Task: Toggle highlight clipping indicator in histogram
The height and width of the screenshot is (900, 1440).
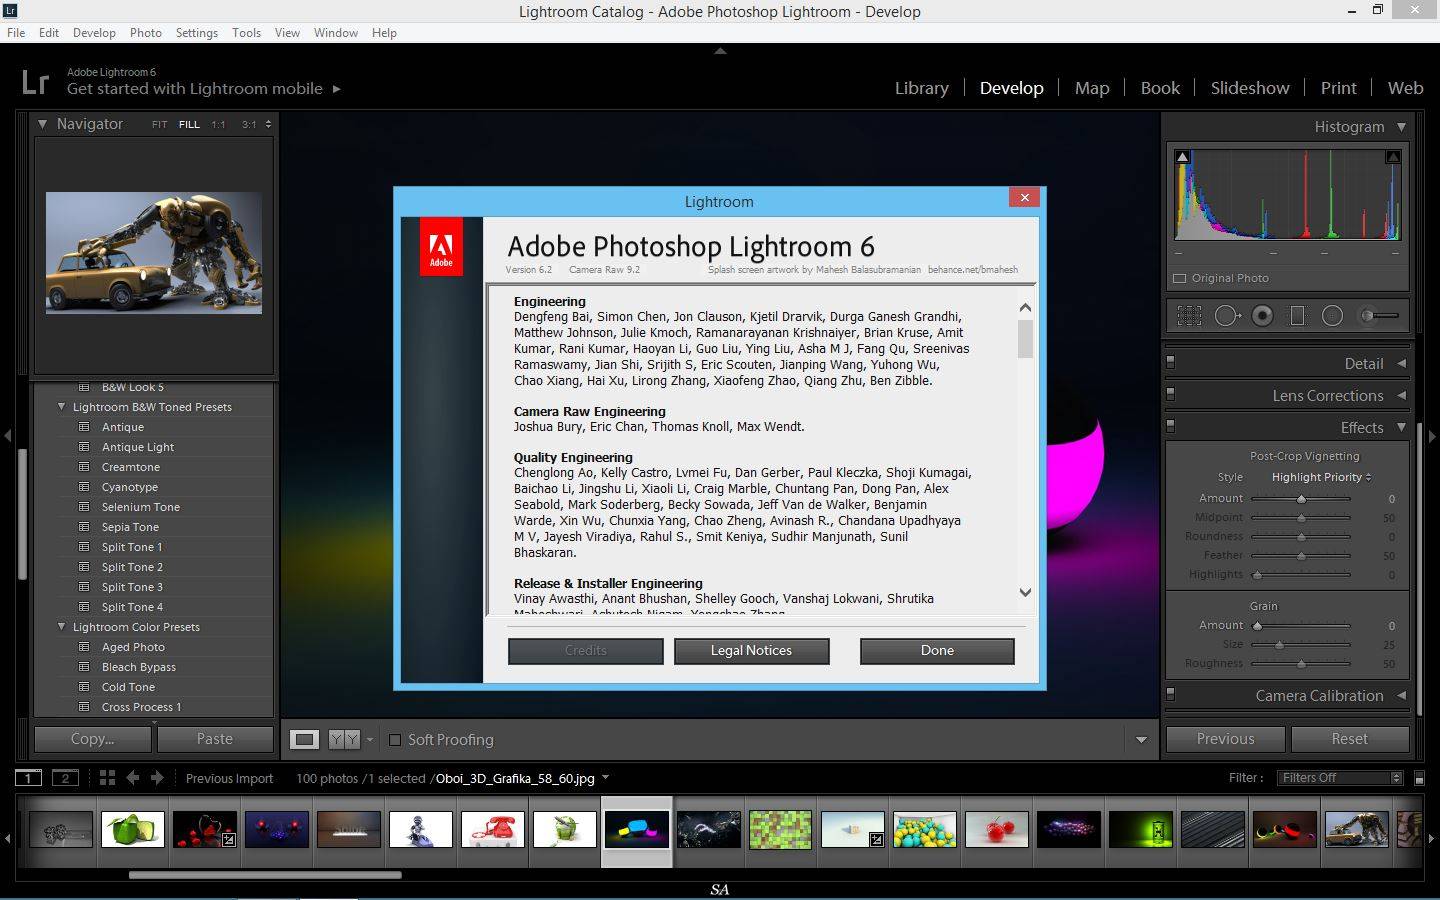Action: 1392,157
